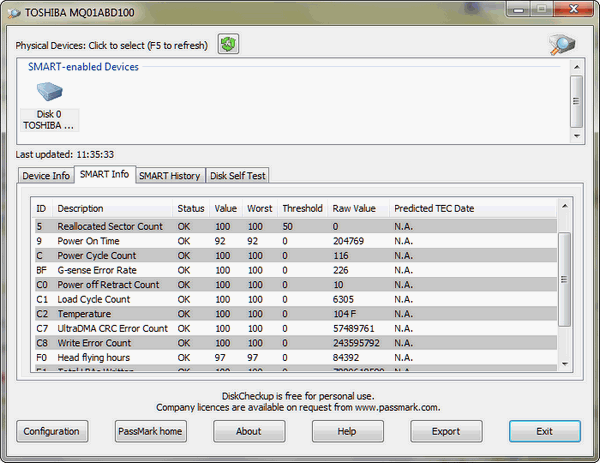Screen dimensions: 600x463
Task: Select the Temperature row
Action: 295,313
